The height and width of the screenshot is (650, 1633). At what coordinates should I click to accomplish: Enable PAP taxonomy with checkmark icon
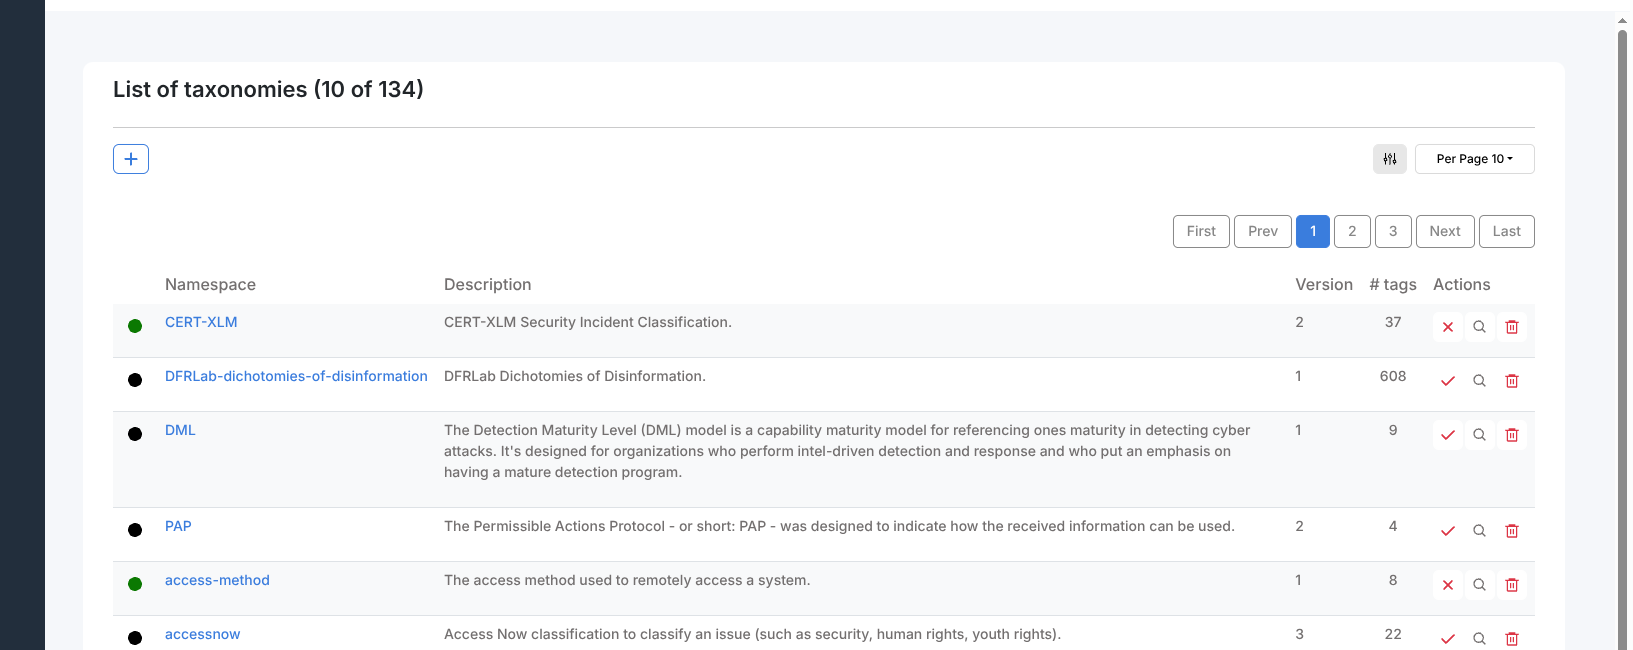pyautogui.click(x=1447, y=531)
